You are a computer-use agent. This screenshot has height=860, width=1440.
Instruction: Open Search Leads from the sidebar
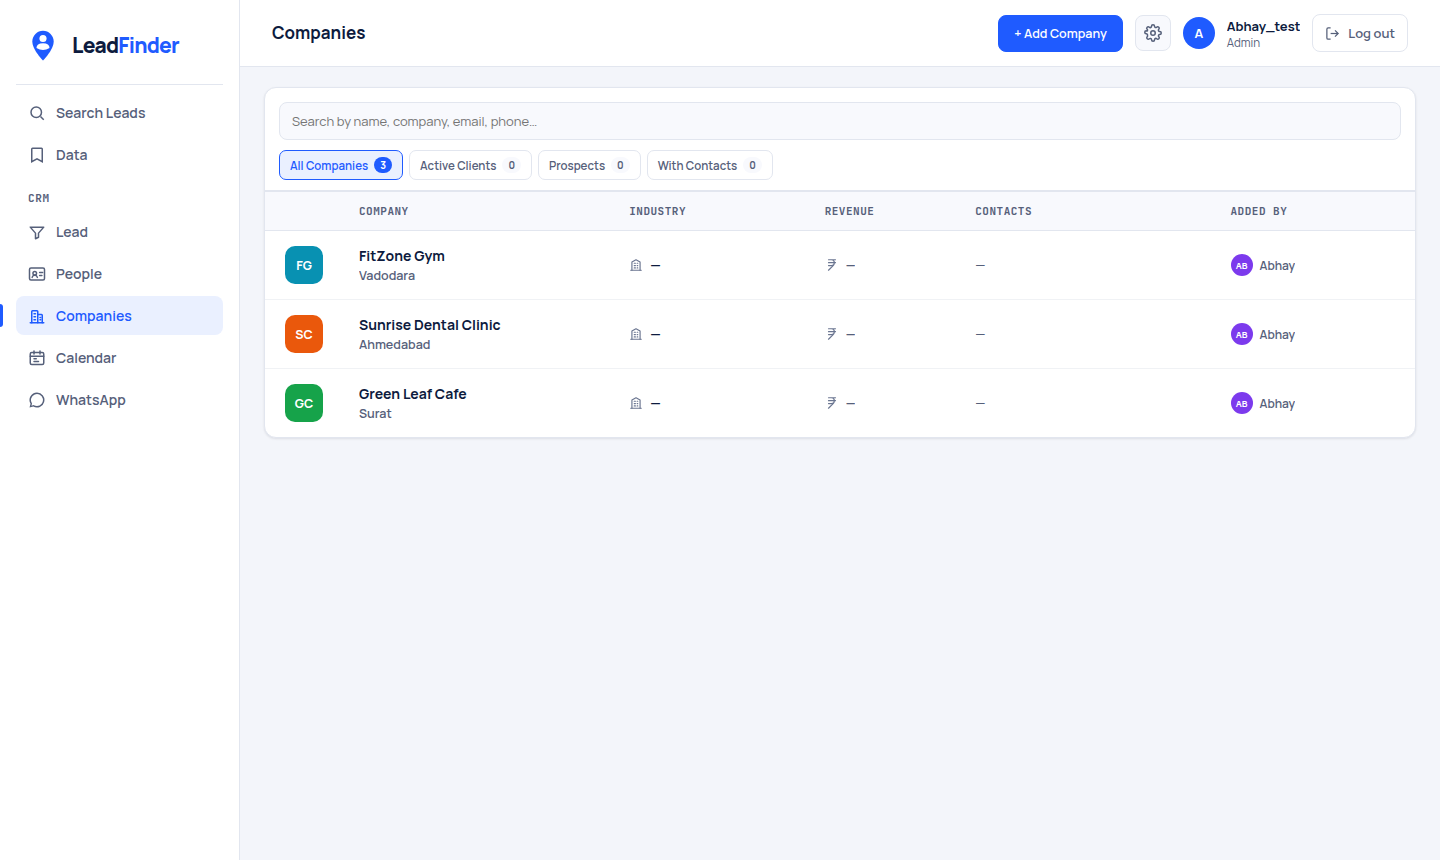120,113
